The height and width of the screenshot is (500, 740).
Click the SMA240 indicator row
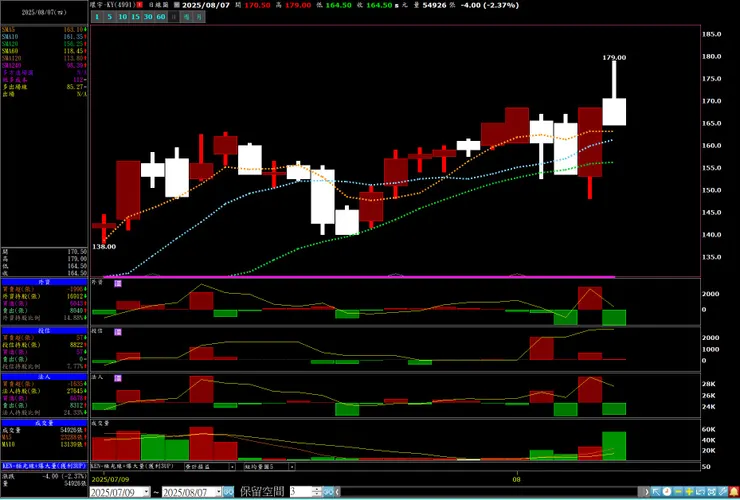click(44, 65)
